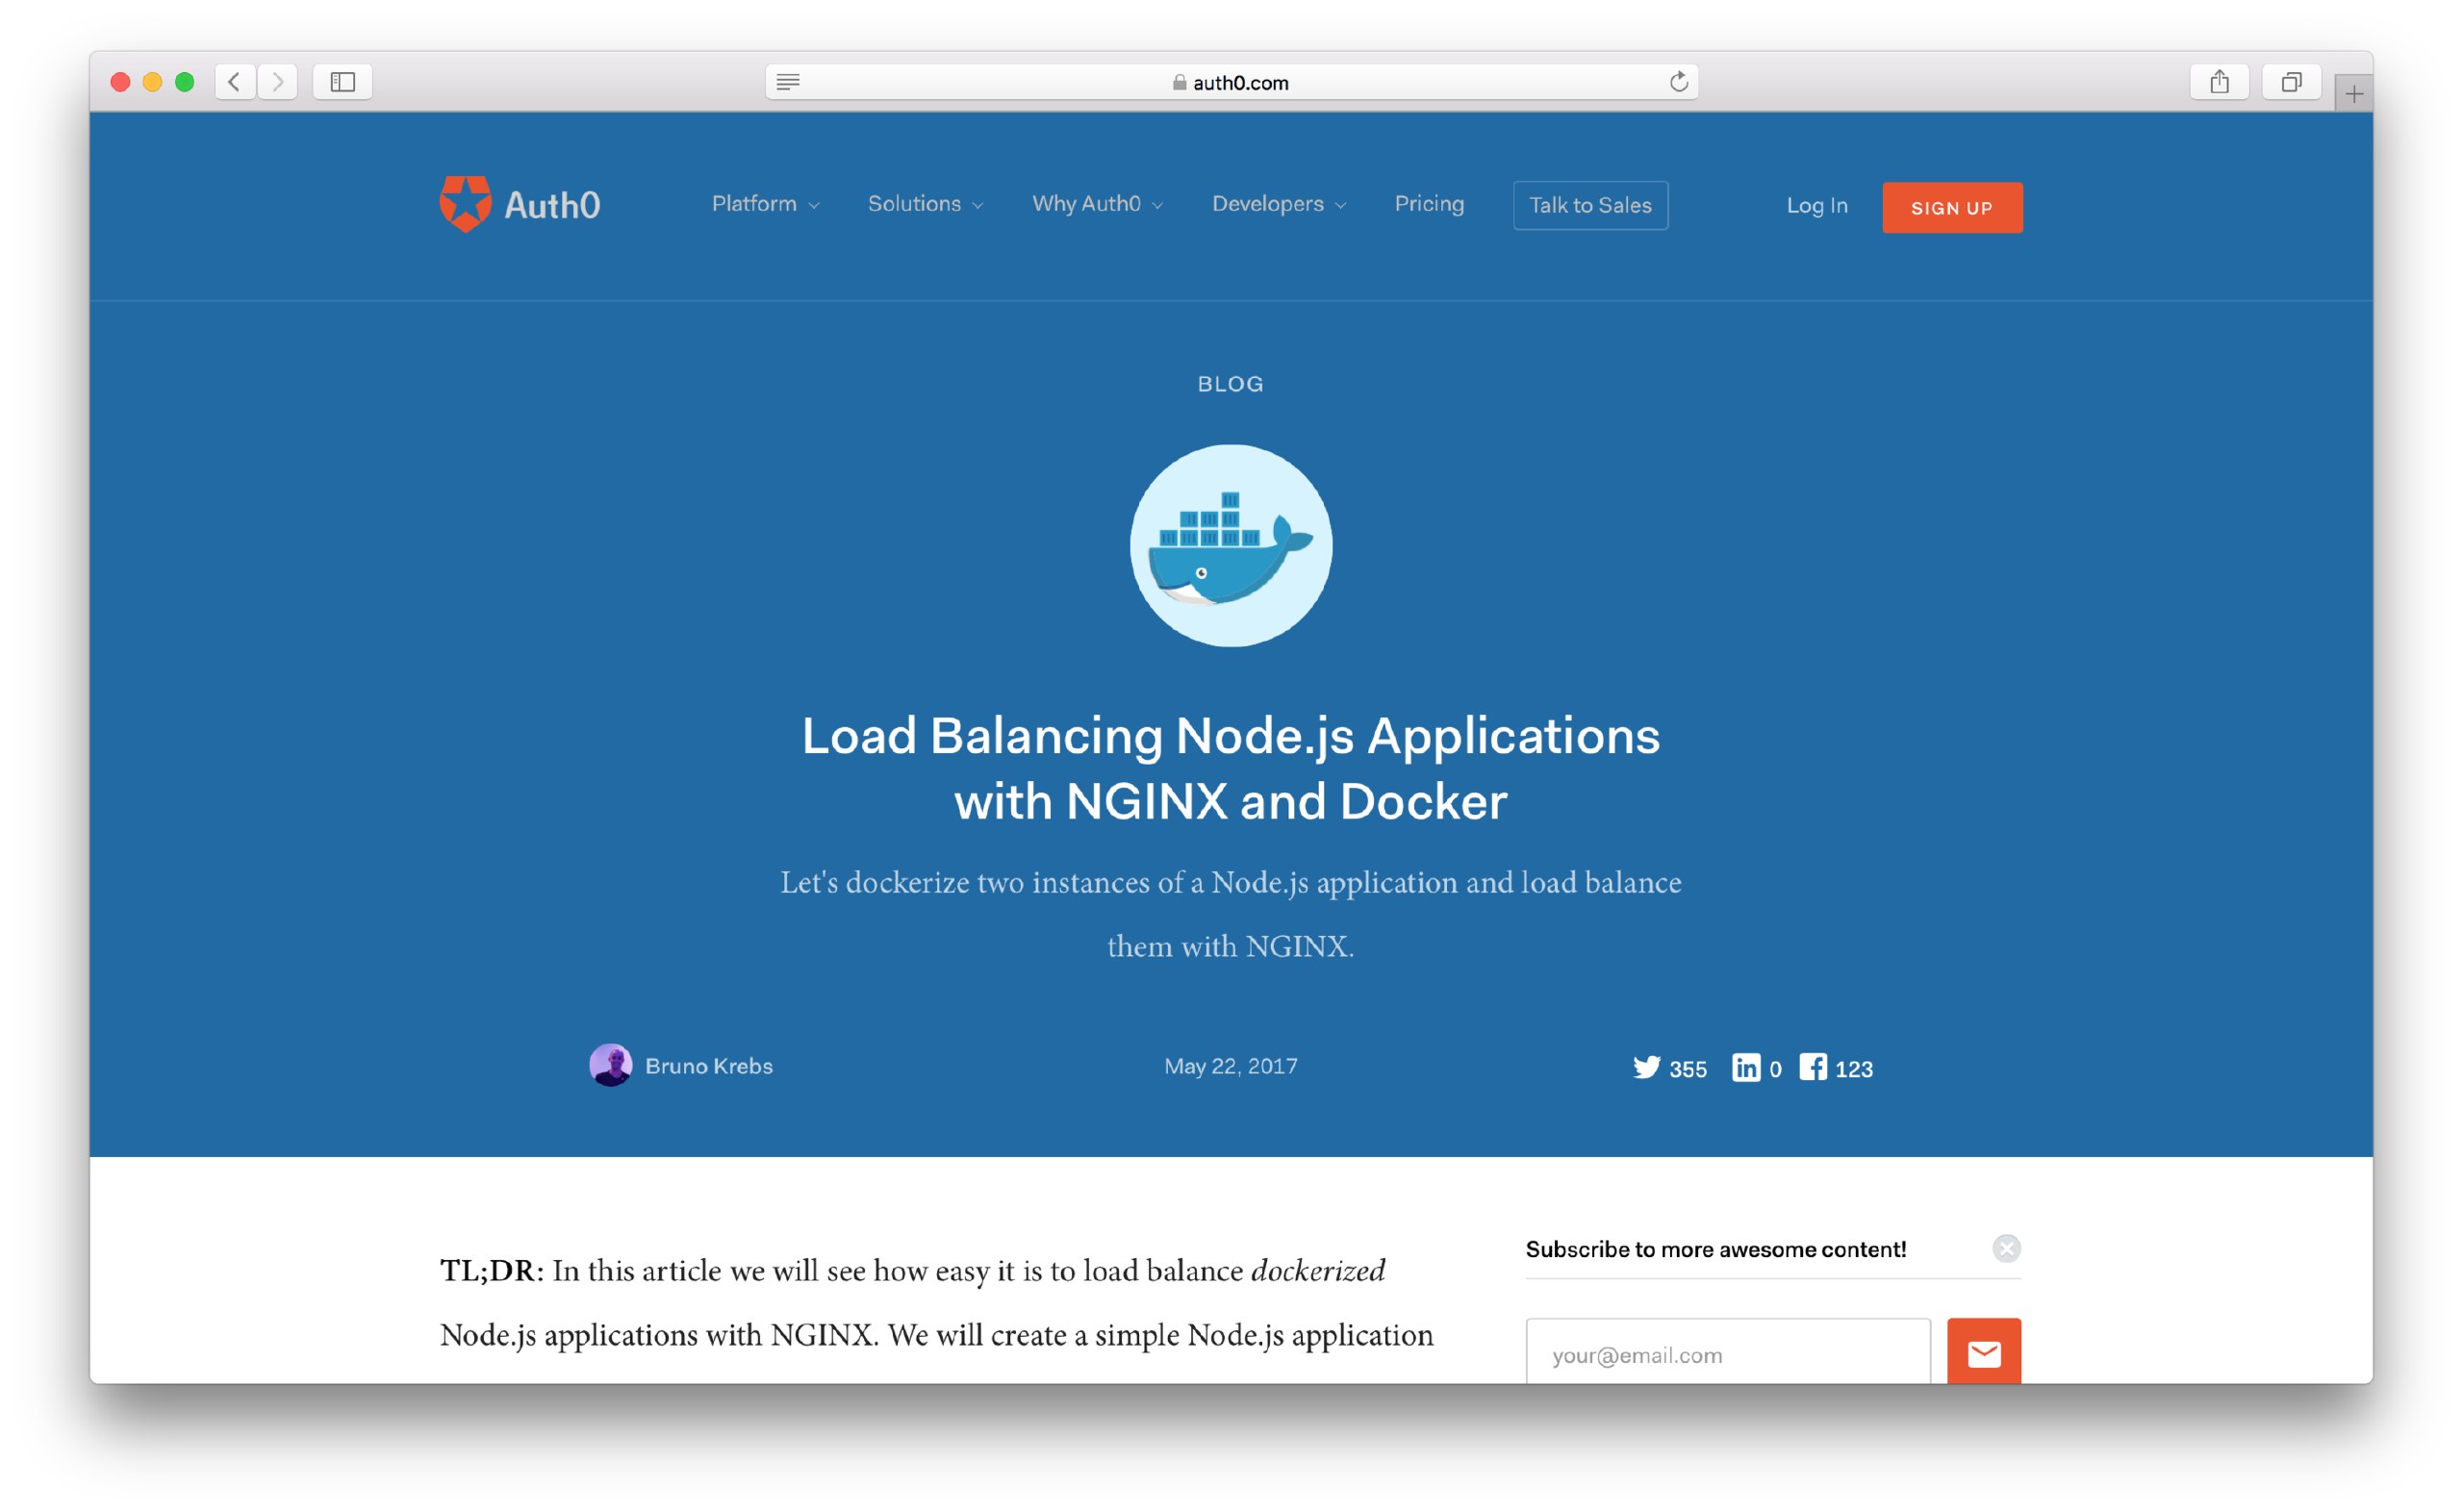Viewport: 2463px width, 1512px height.
Task: Click the LinkedIn share count 0
Action: pyautogui.click(x=1775, y=1069)
